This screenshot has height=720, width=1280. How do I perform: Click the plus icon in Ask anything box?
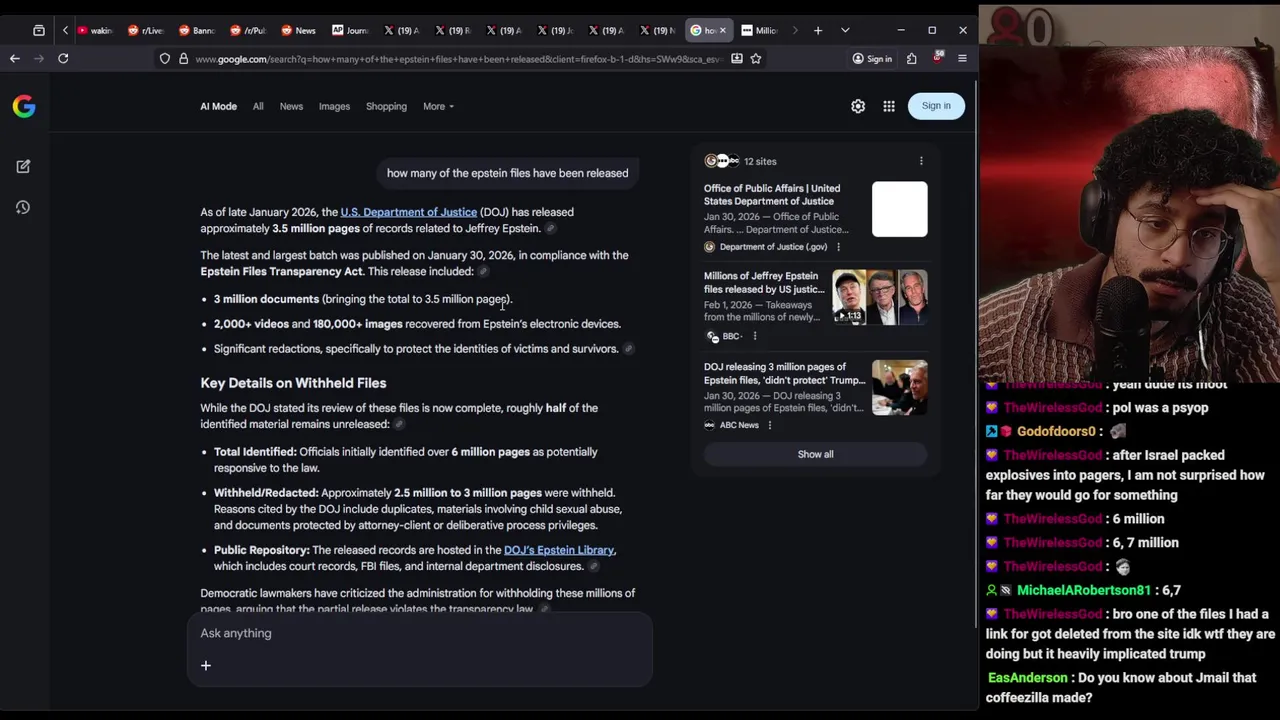(206, 666)
